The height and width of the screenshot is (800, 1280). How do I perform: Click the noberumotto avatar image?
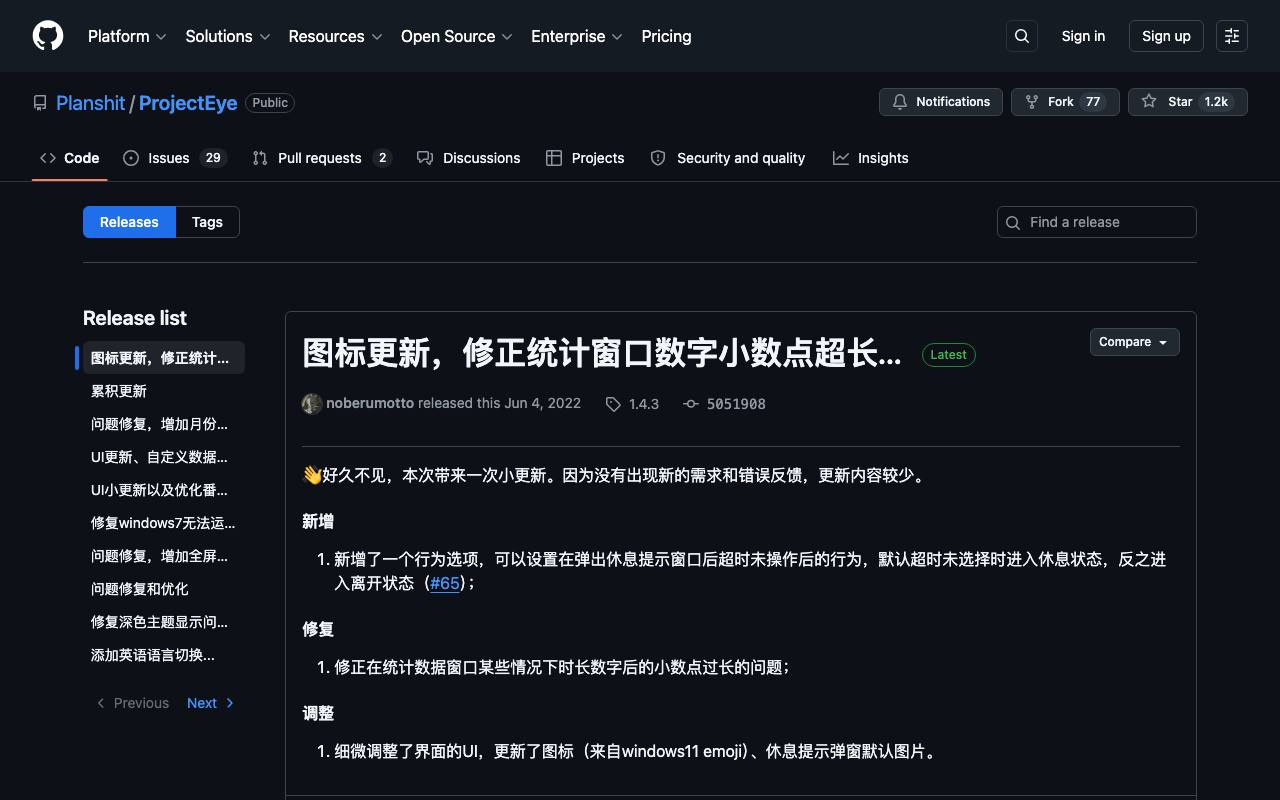312,404
